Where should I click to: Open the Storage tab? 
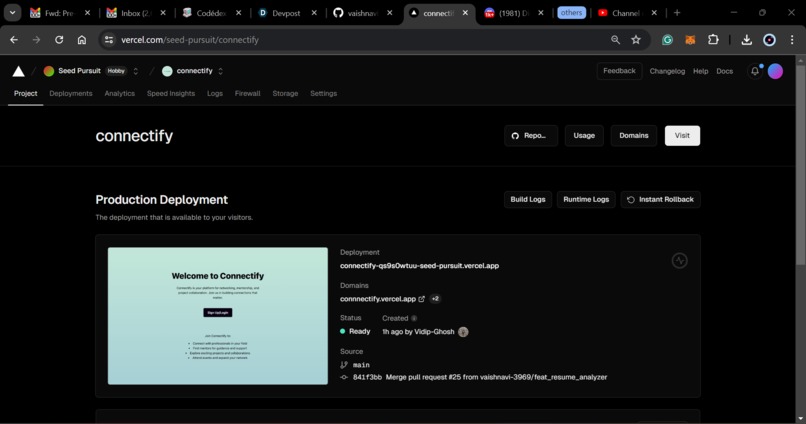point(285,94)
